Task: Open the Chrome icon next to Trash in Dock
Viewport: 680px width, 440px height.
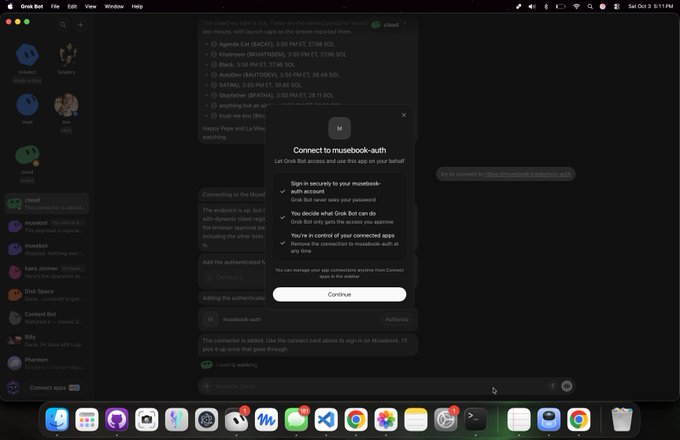Action: click(x=579, y=420)
